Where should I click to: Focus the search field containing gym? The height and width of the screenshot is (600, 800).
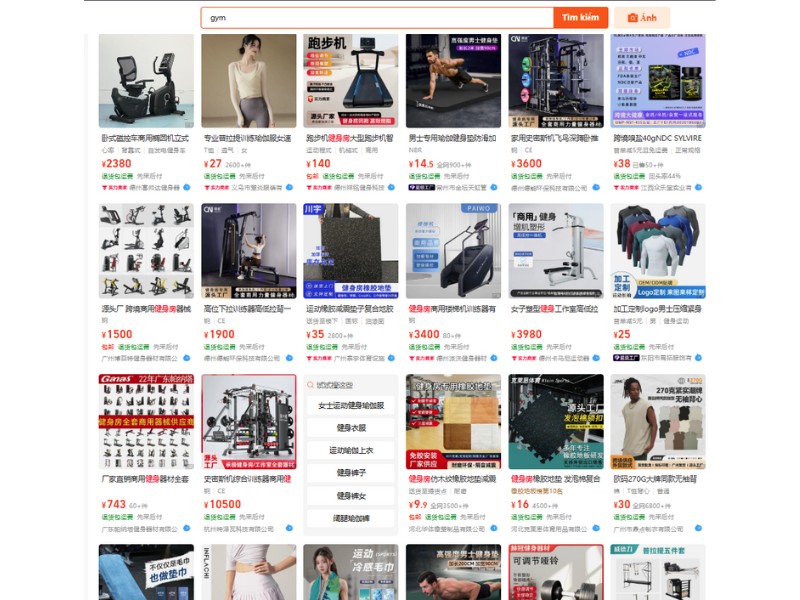[377, 18]
